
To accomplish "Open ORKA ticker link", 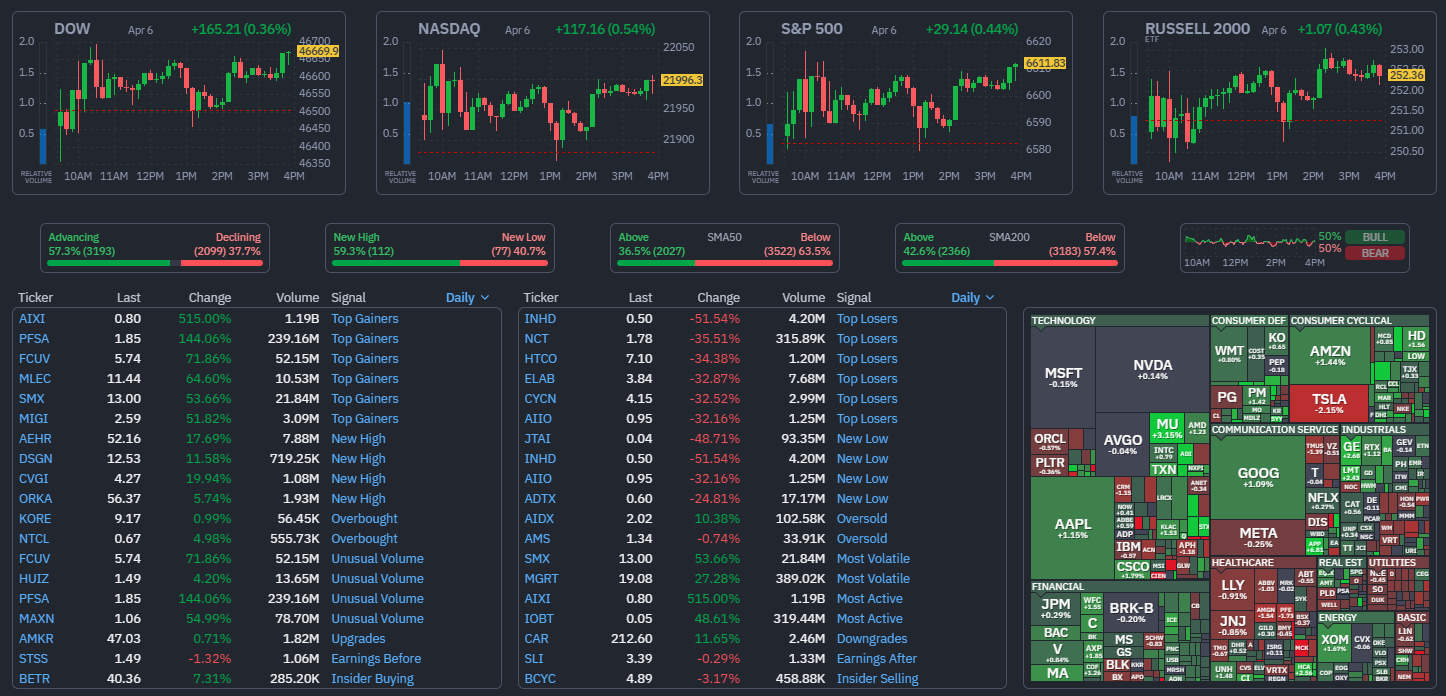I will click(35, 498).
